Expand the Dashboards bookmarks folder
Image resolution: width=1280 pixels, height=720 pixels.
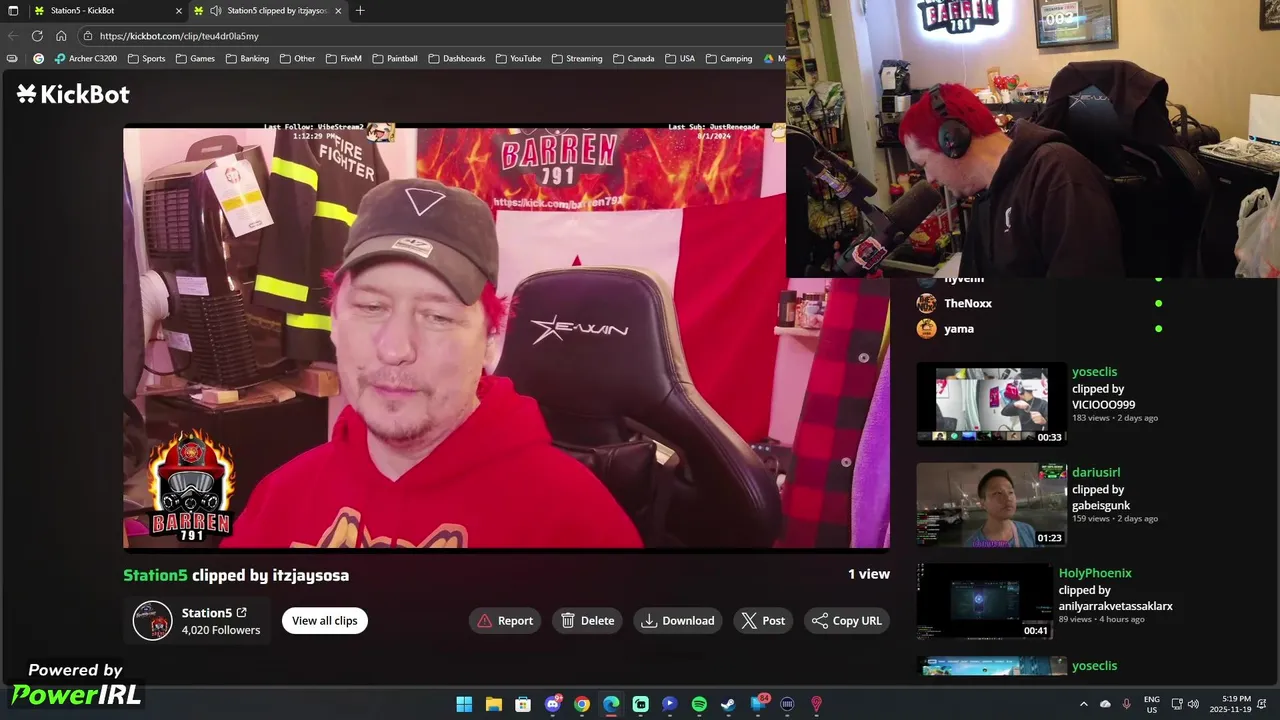(456, 59)
